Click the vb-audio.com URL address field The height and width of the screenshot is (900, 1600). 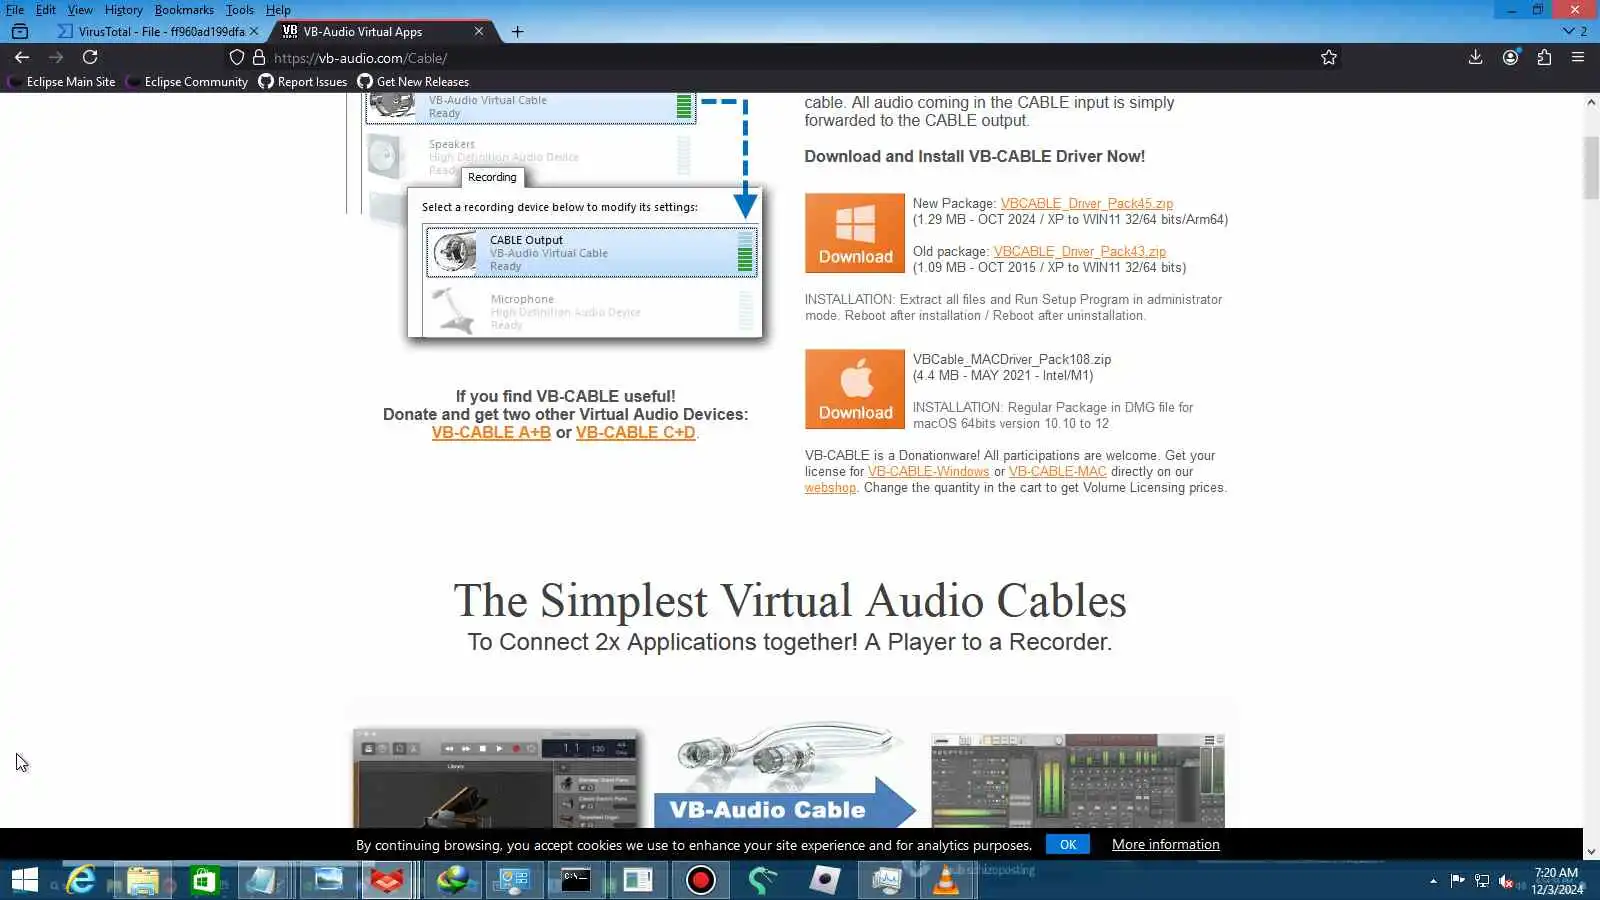[780, 58]
